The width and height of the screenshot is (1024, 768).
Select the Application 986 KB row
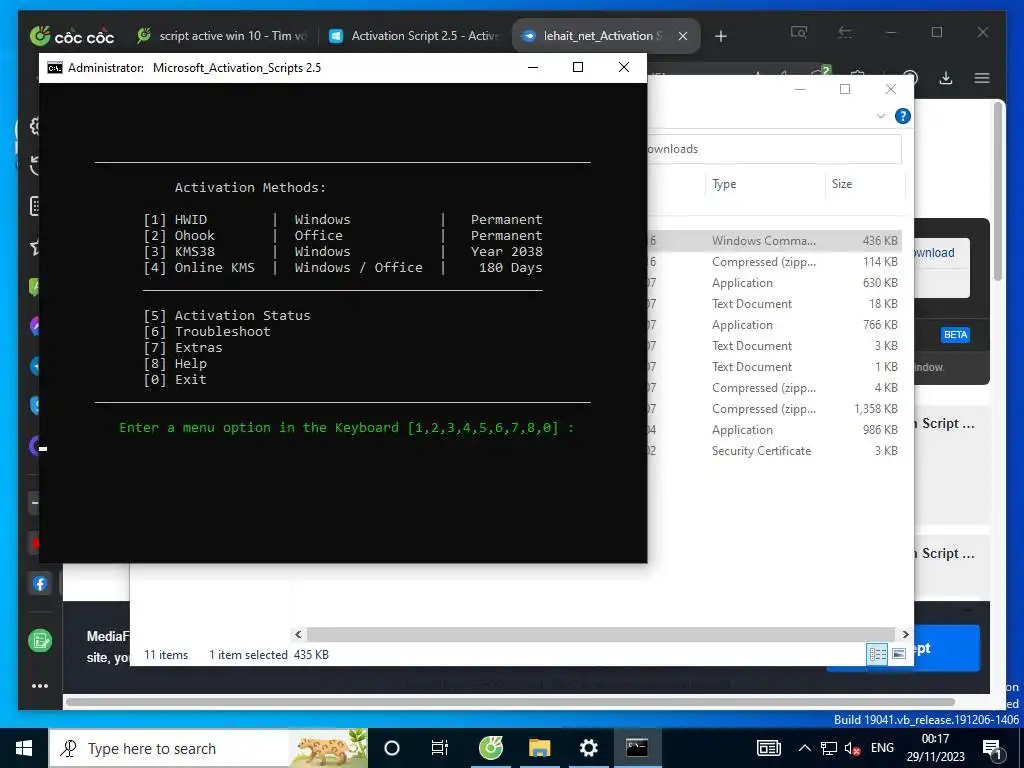point(775,430)
